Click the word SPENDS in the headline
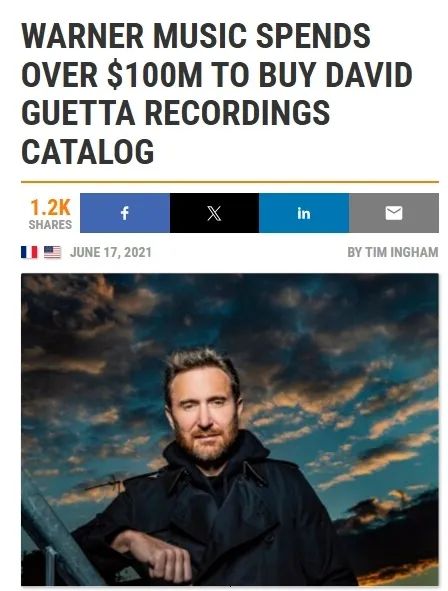Image resolution: width=448 pixels, height=591 pixels. (x=313, y=36)
